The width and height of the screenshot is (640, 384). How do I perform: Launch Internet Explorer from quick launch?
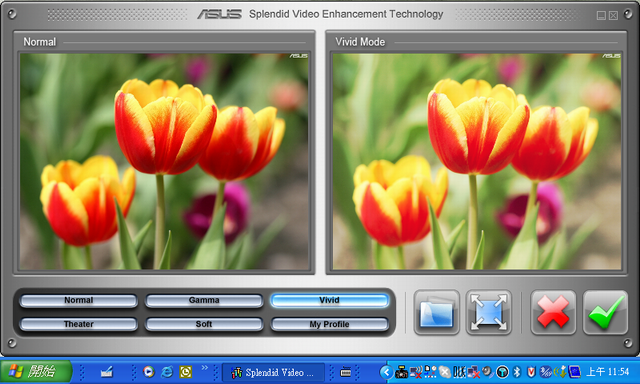167,371
